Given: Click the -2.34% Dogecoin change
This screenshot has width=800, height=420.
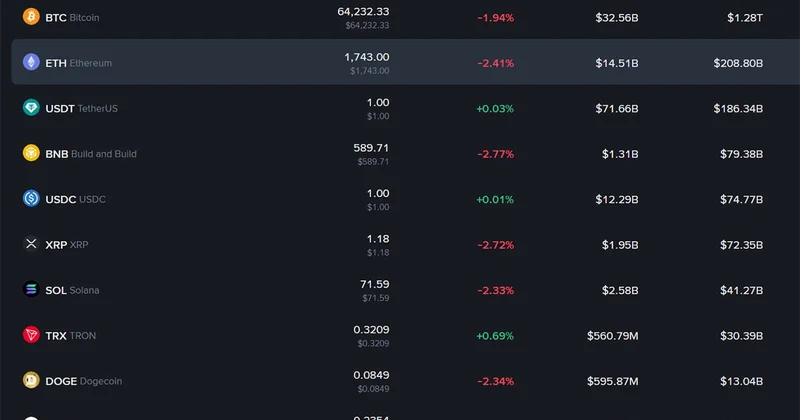Looking at the screenshot, I should 495,381.
